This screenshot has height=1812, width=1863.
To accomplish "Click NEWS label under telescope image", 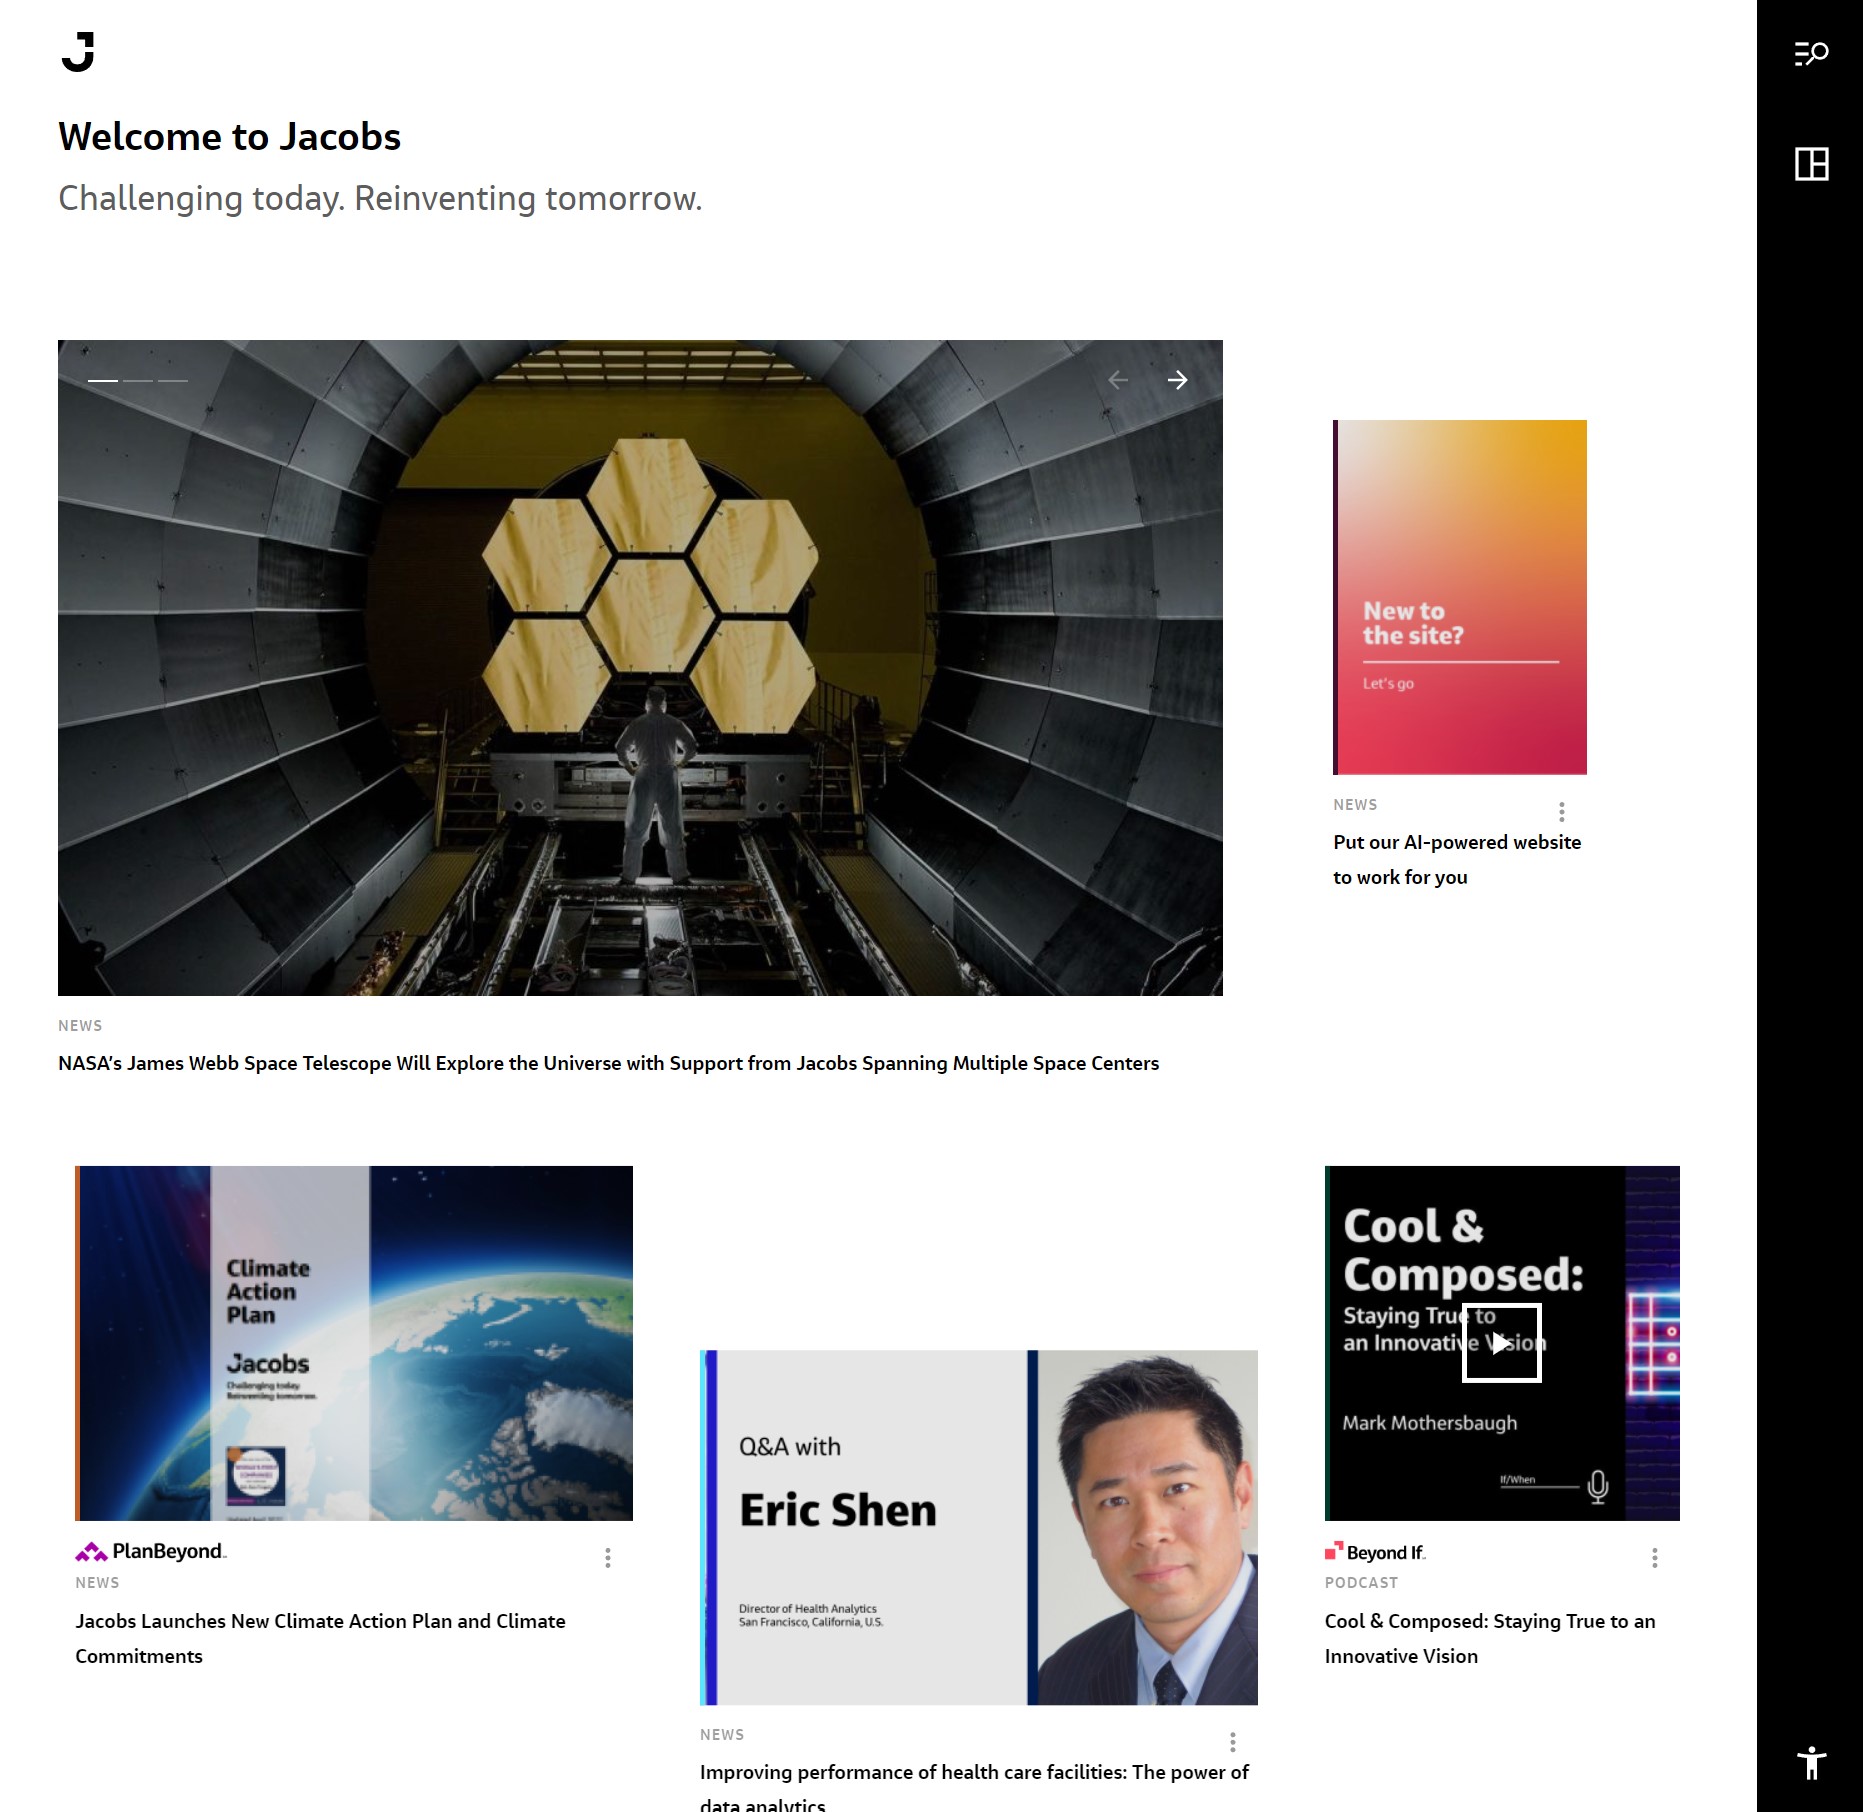I will click(80, 1026).
